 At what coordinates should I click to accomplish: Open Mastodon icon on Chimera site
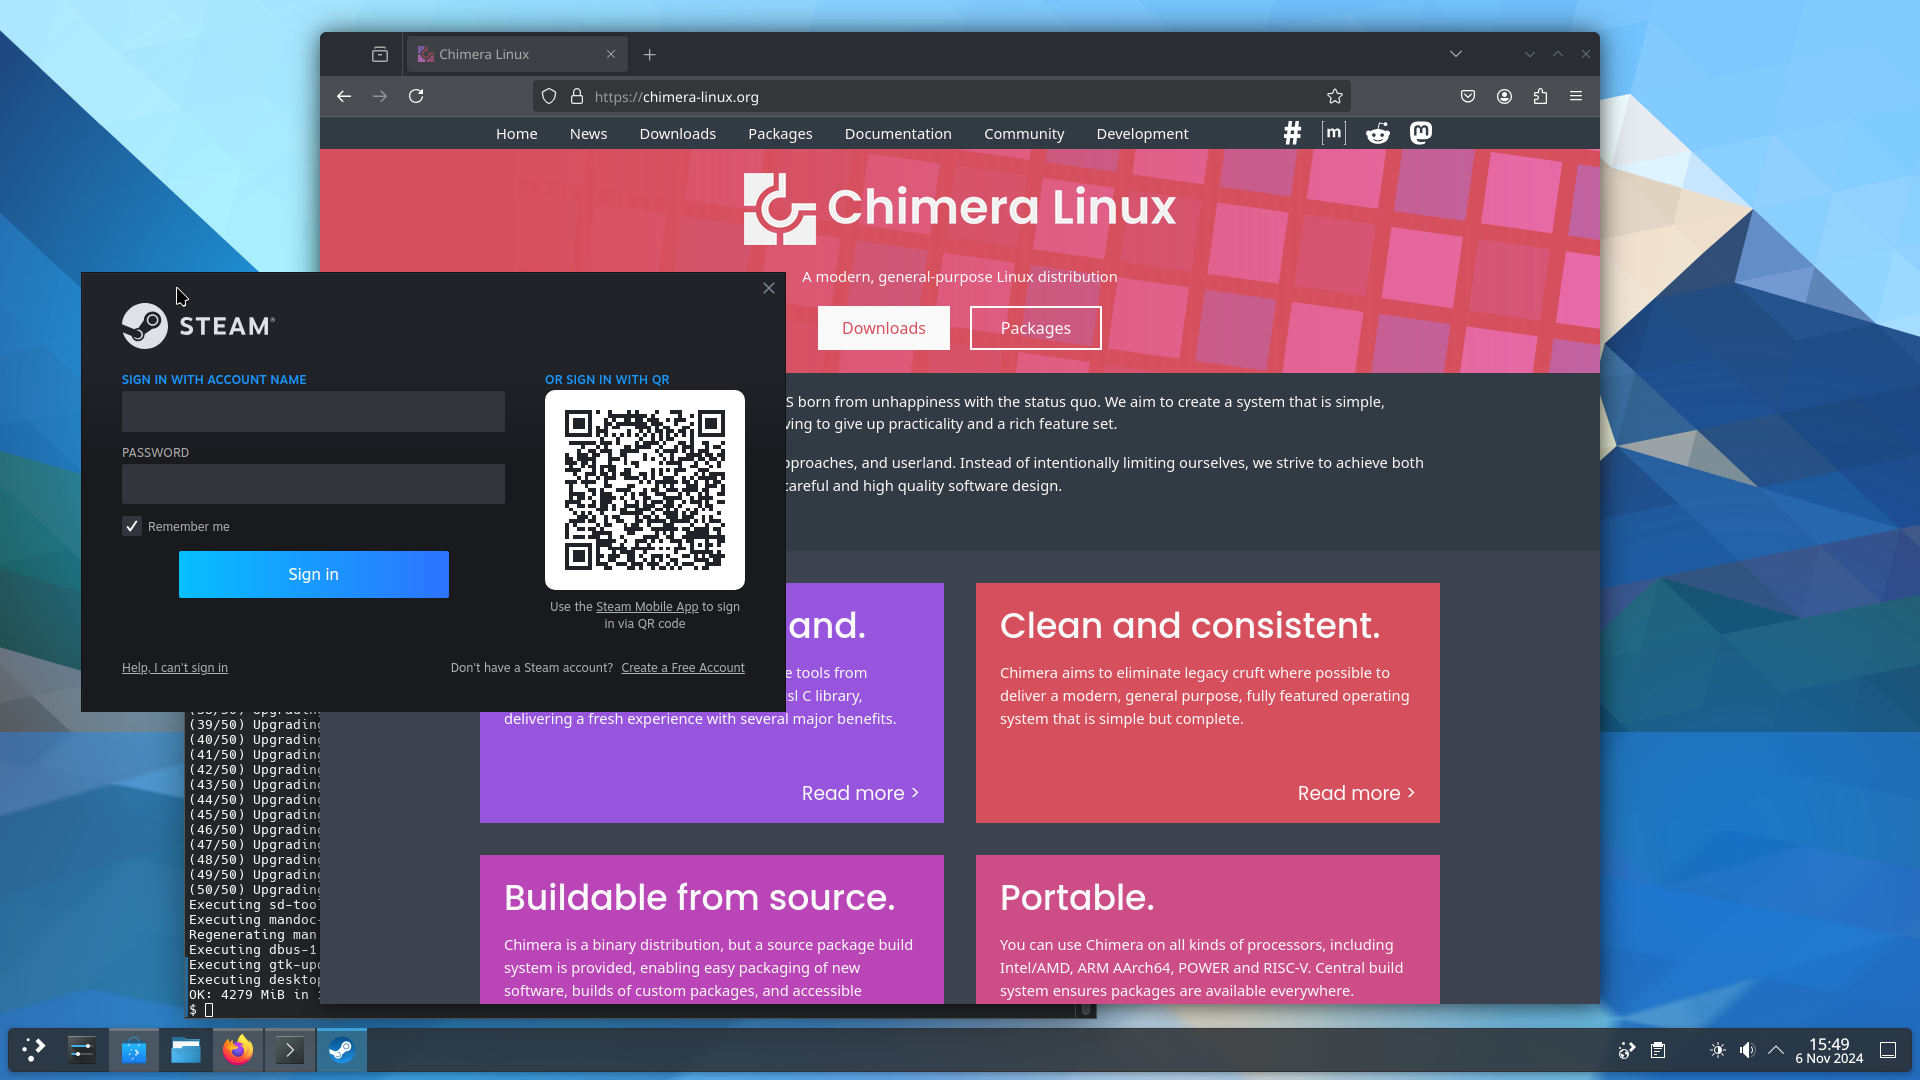1421,133
